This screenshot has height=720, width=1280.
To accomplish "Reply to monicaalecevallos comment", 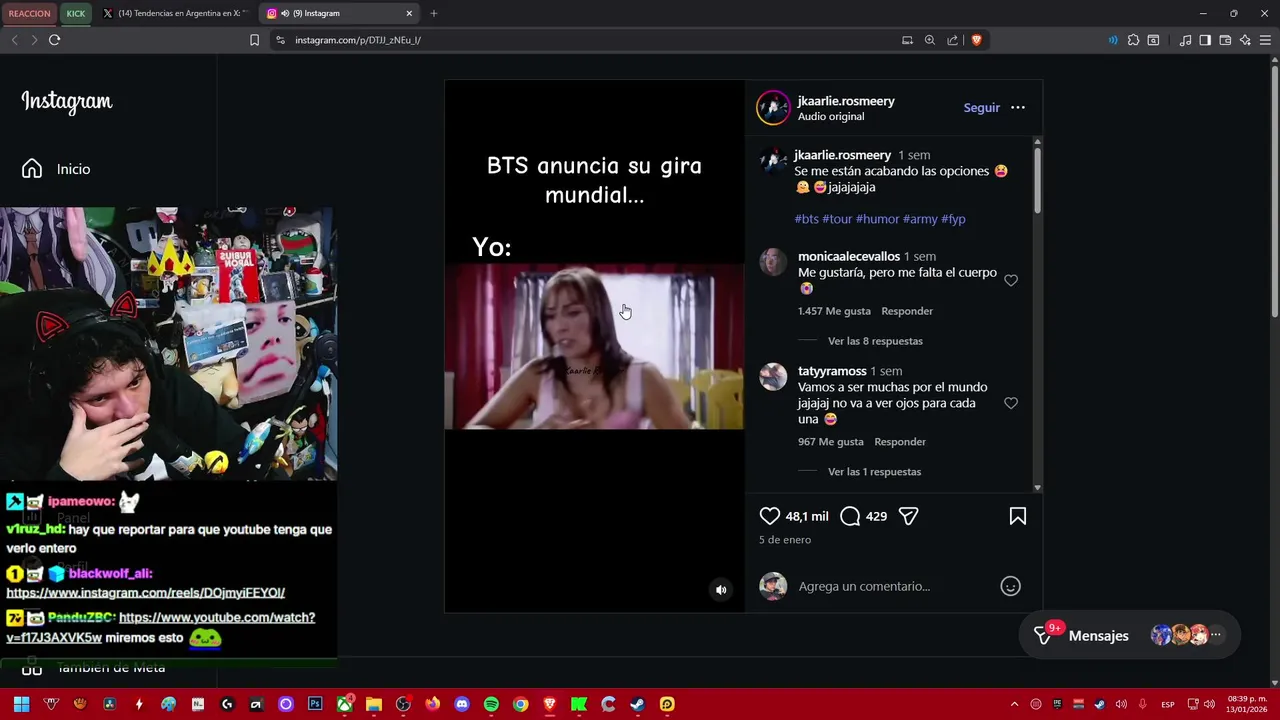I will (x=907, y=311).
